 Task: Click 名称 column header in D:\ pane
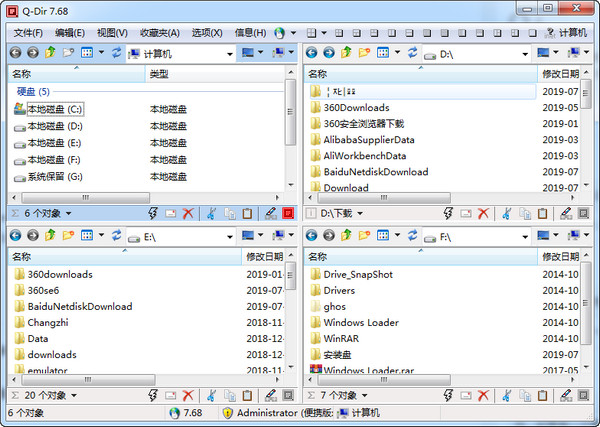coord(421,74)
